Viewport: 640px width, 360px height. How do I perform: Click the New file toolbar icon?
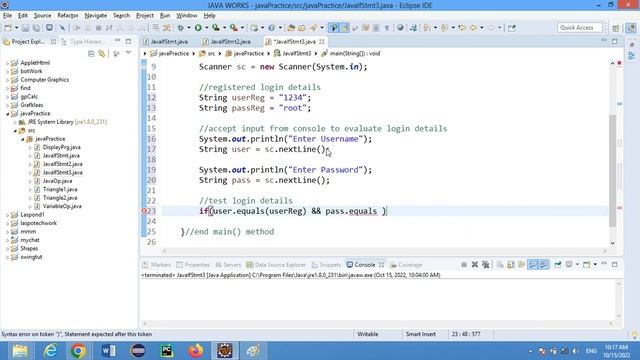[x=8, y=28]
